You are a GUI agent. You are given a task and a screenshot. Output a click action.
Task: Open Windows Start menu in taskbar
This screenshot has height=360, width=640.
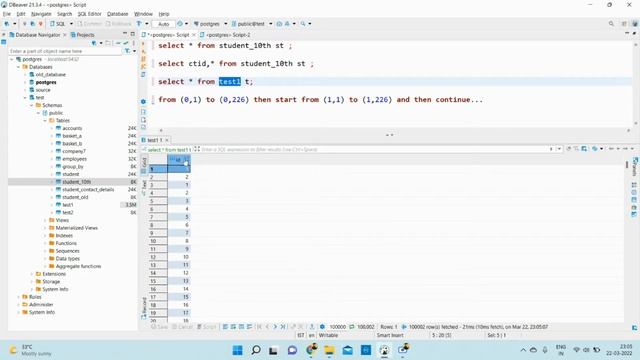(237, 350)
